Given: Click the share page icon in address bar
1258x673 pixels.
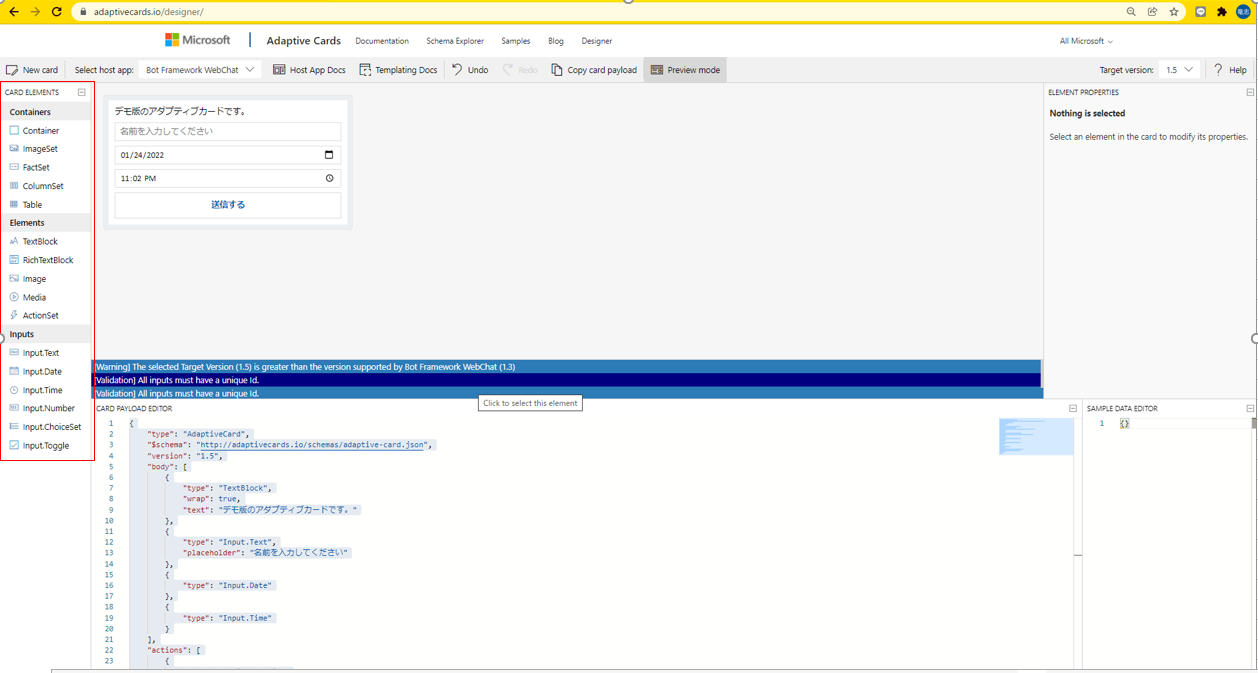Looking at the screenshot, I should pos(1152,12).
